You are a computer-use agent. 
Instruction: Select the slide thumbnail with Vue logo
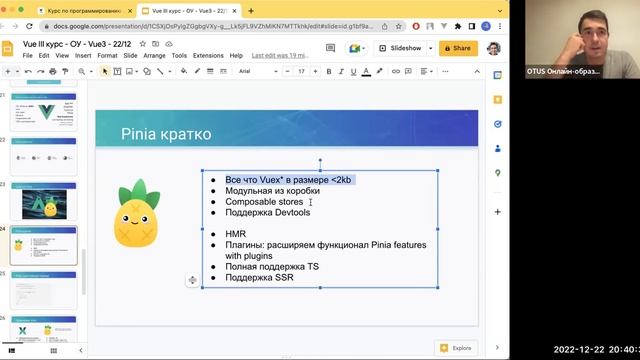tap(44, 112)
